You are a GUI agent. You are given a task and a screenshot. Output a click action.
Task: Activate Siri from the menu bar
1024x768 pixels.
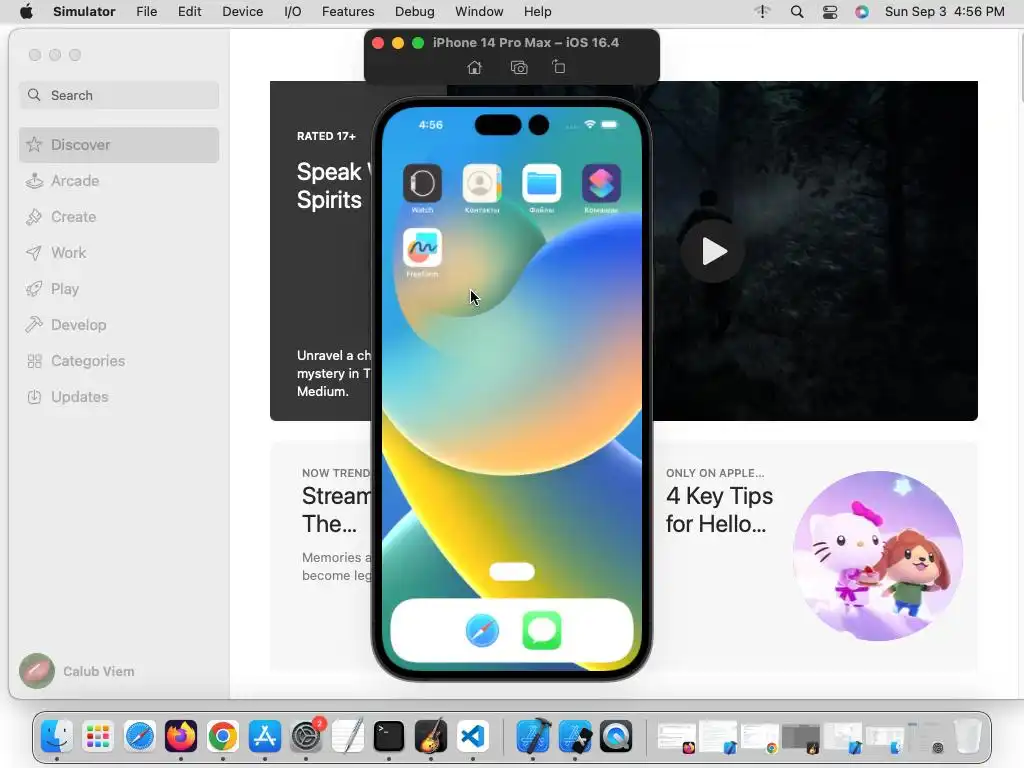[x=862, y=12]
